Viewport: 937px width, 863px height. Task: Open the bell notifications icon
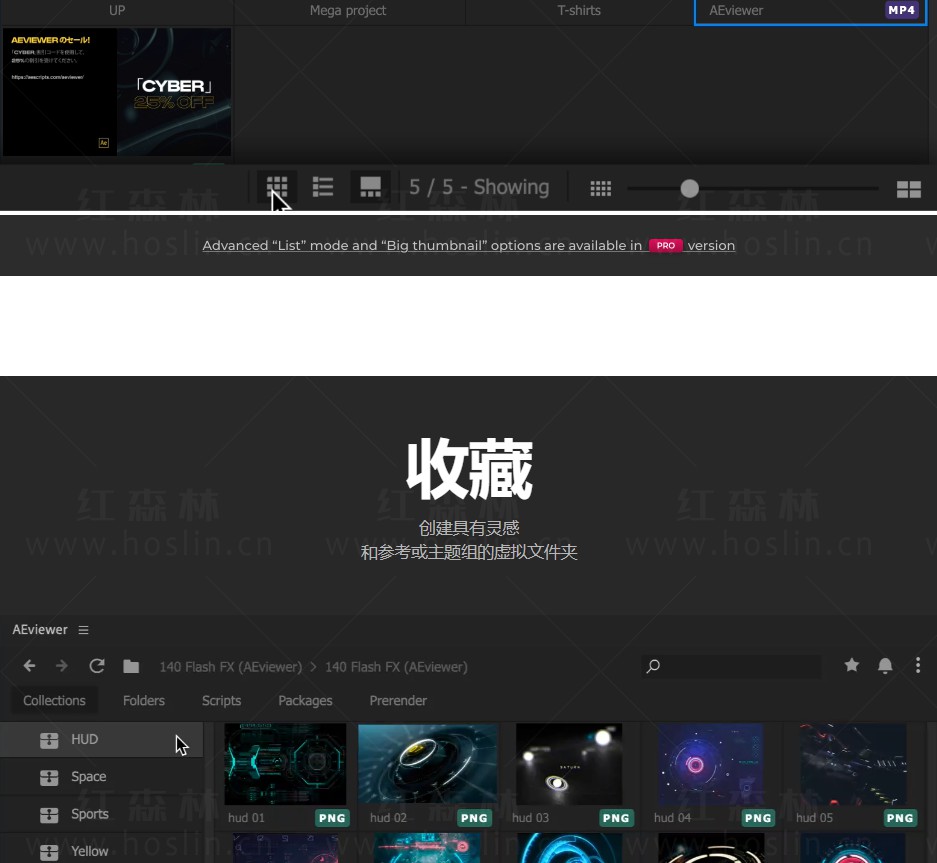click(x=885, y=666)
